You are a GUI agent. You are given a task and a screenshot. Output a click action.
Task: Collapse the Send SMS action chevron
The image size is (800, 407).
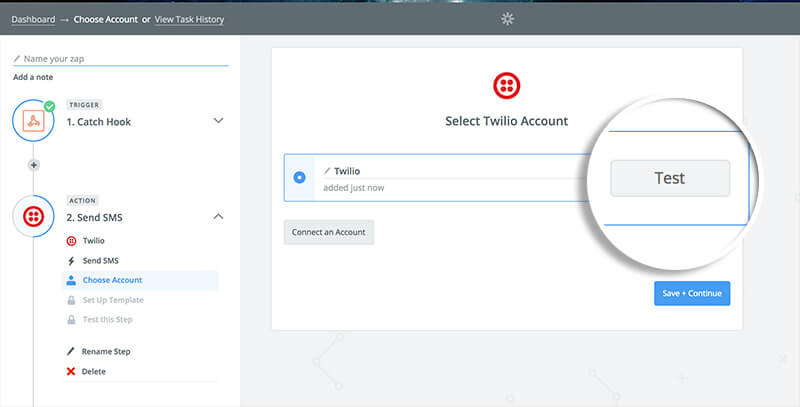[218, 216]
